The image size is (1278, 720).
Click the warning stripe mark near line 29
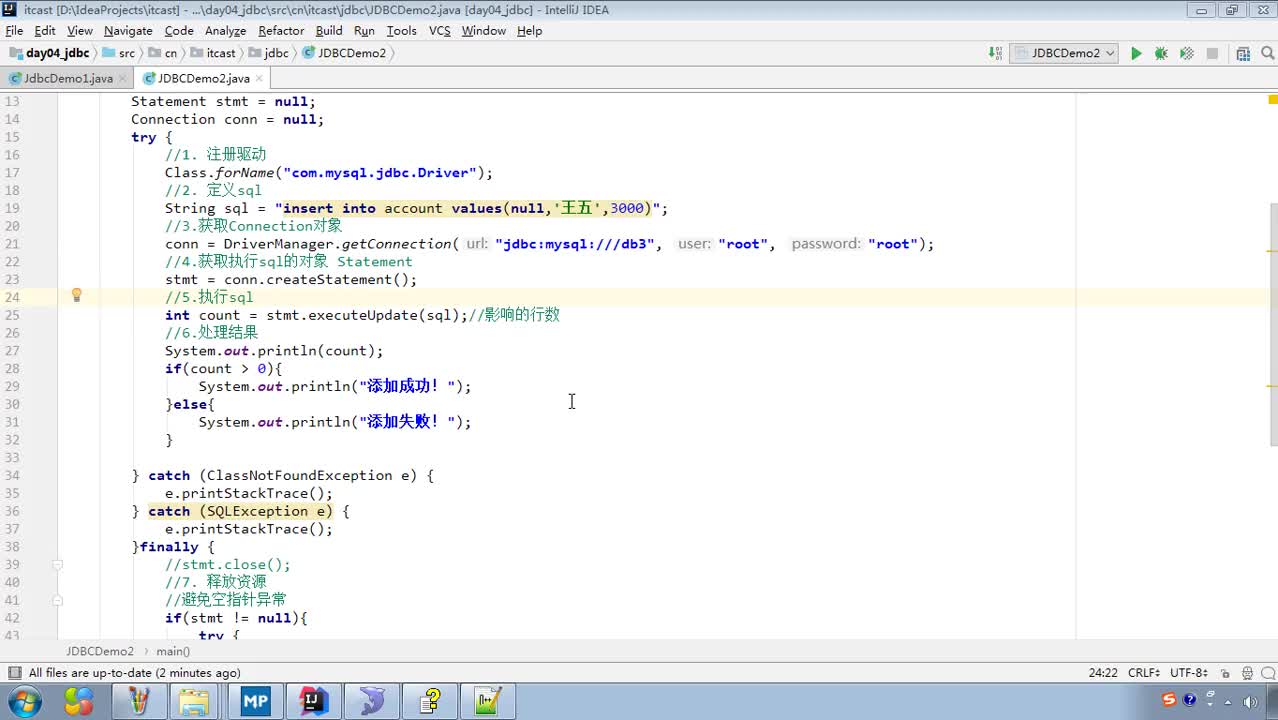pyautogui.click(x=1272, y=385)
